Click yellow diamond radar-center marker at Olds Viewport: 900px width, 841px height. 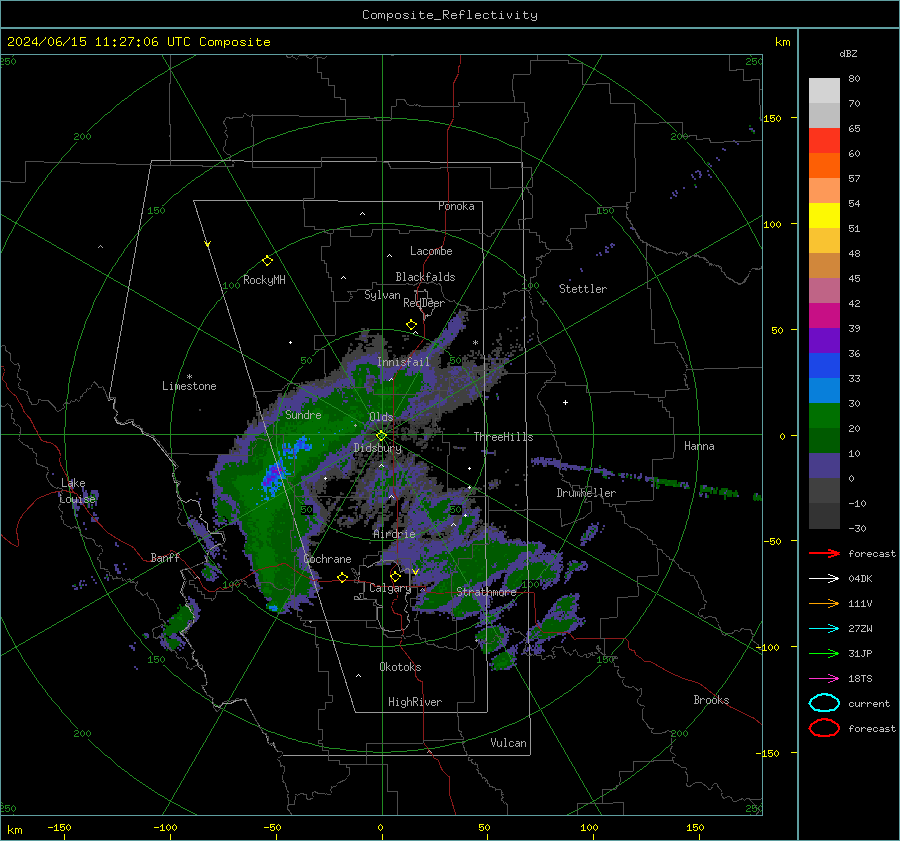381,436
